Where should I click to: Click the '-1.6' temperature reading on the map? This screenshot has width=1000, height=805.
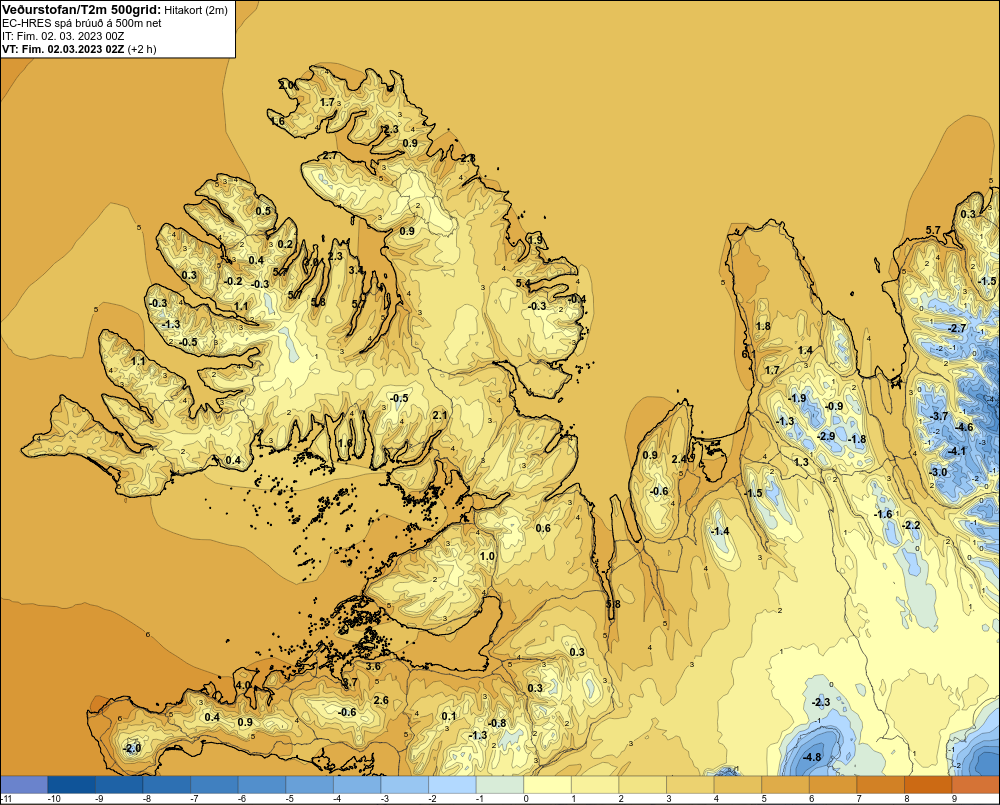click(x=883, y=514)
